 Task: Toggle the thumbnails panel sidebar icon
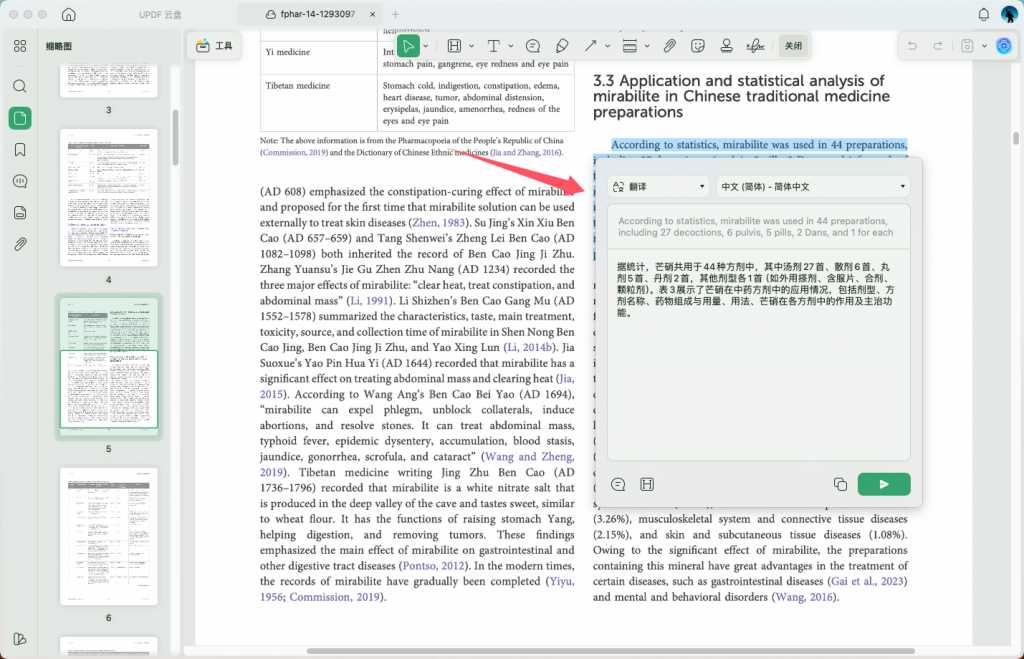(20, 118)
